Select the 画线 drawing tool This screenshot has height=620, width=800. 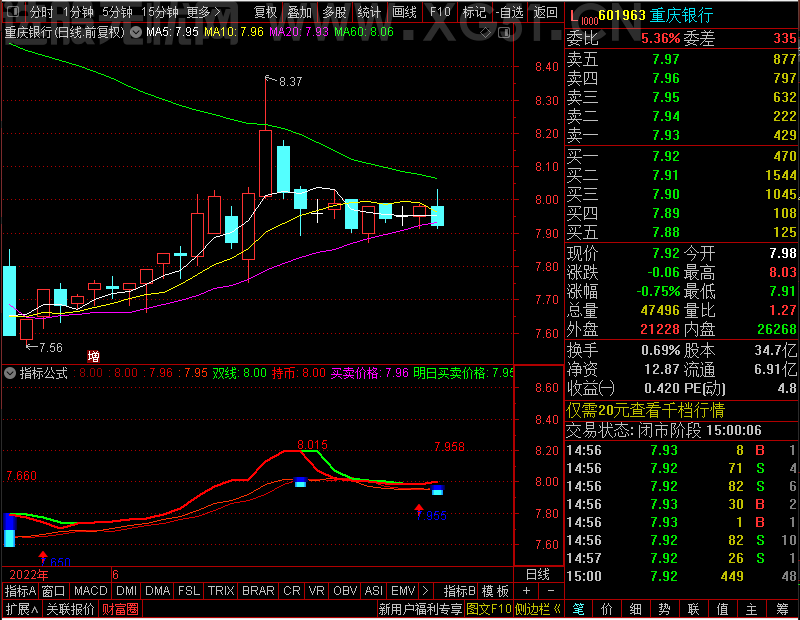coord(404,12)
